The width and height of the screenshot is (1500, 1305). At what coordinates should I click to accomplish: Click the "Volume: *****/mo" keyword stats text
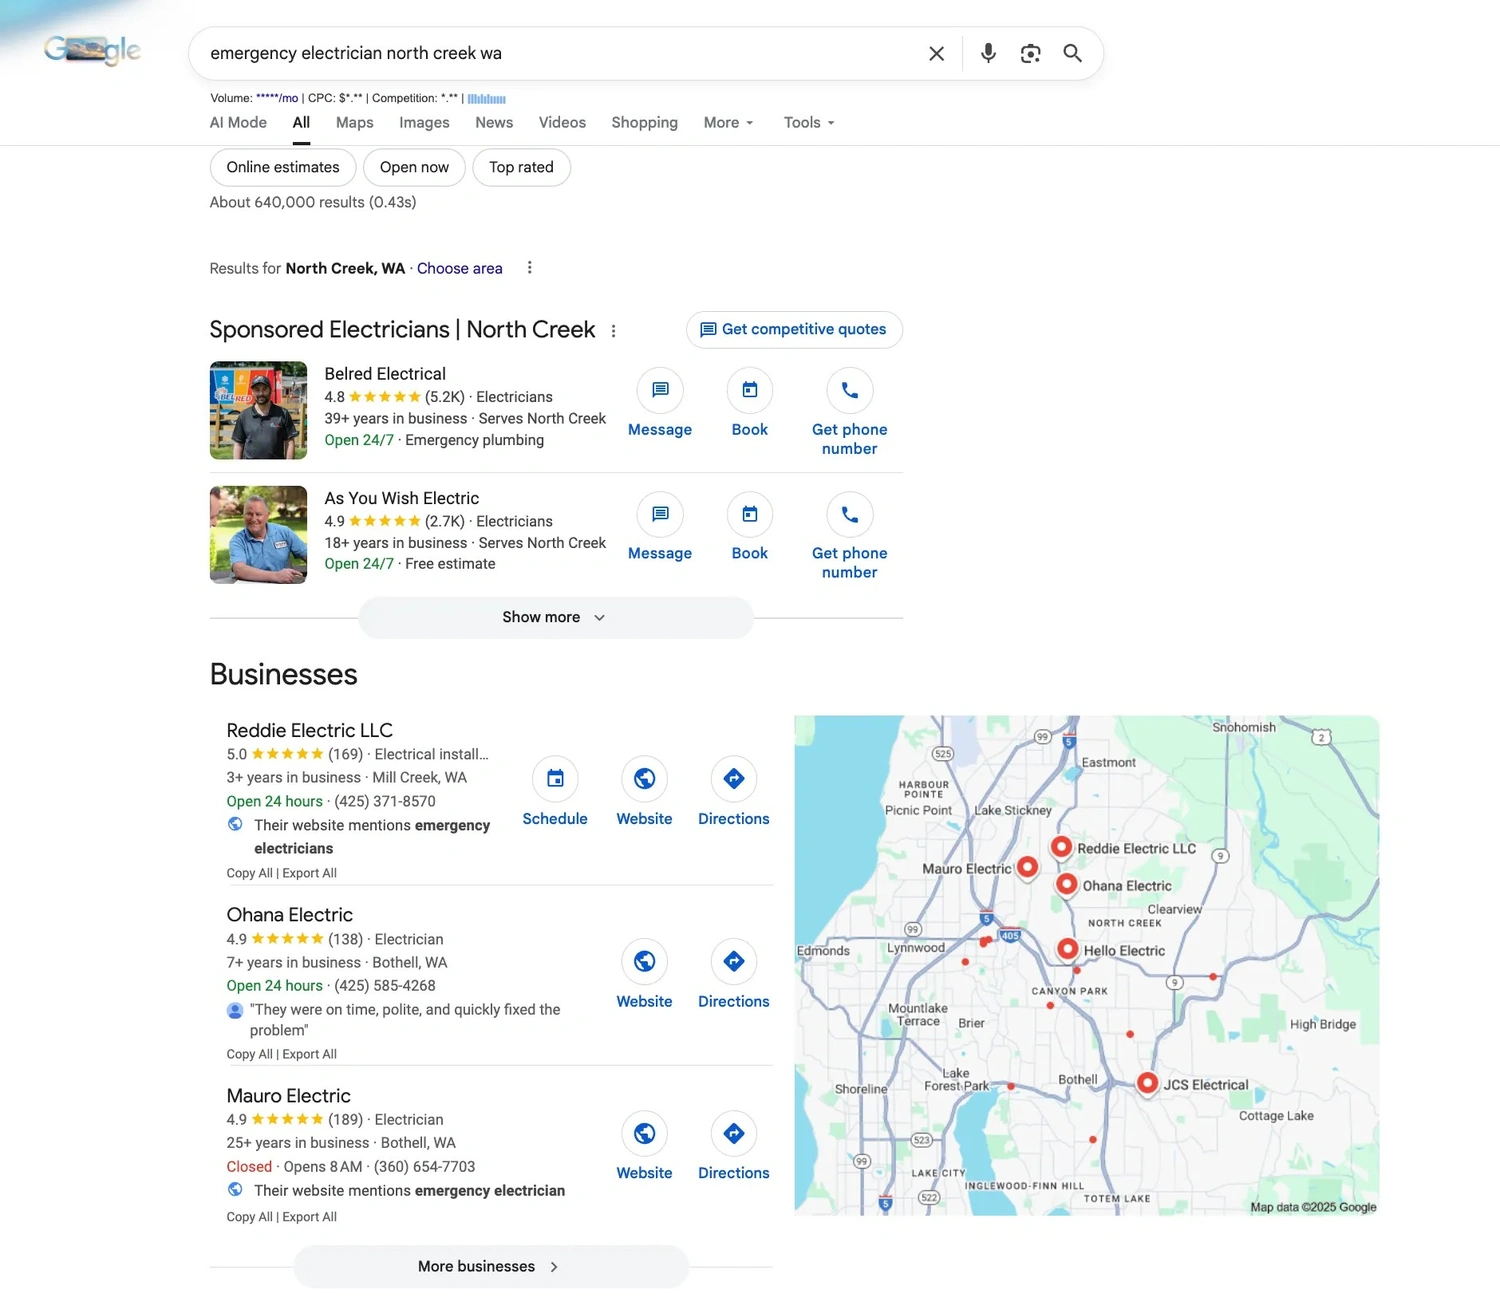[254, 98]
